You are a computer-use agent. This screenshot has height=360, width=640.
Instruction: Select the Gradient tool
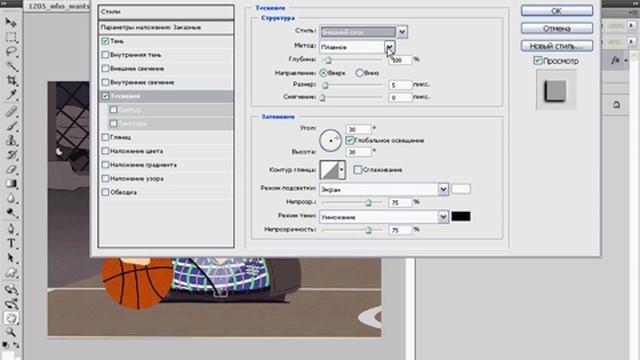[11, 184]
